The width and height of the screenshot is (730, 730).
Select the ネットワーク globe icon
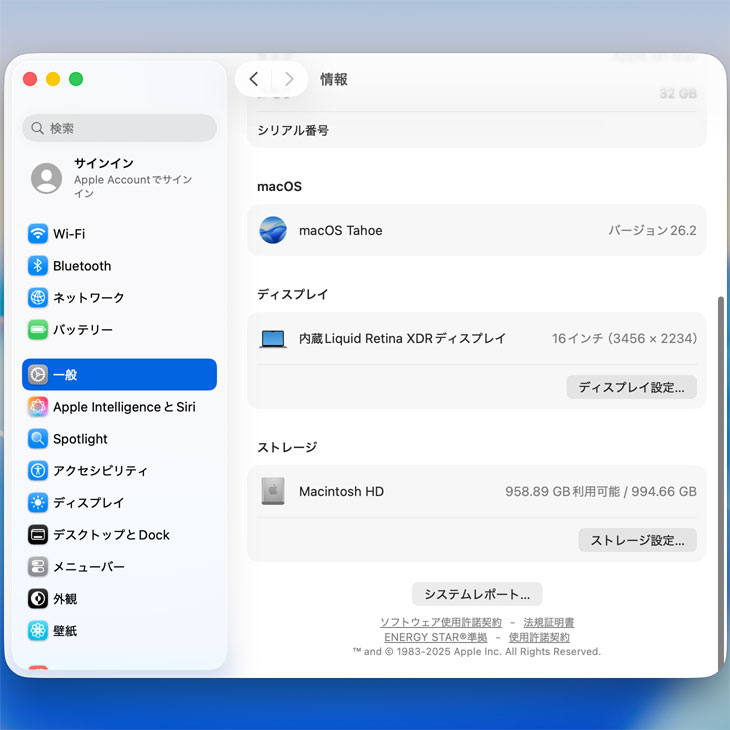[x=38, y=298]
